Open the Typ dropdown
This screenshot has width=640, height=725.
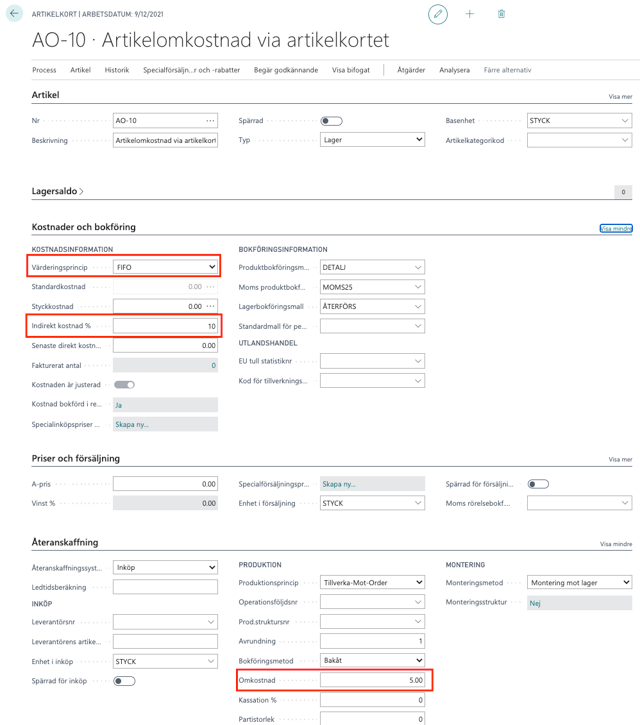pyautogui.click(x=372, y=140)
